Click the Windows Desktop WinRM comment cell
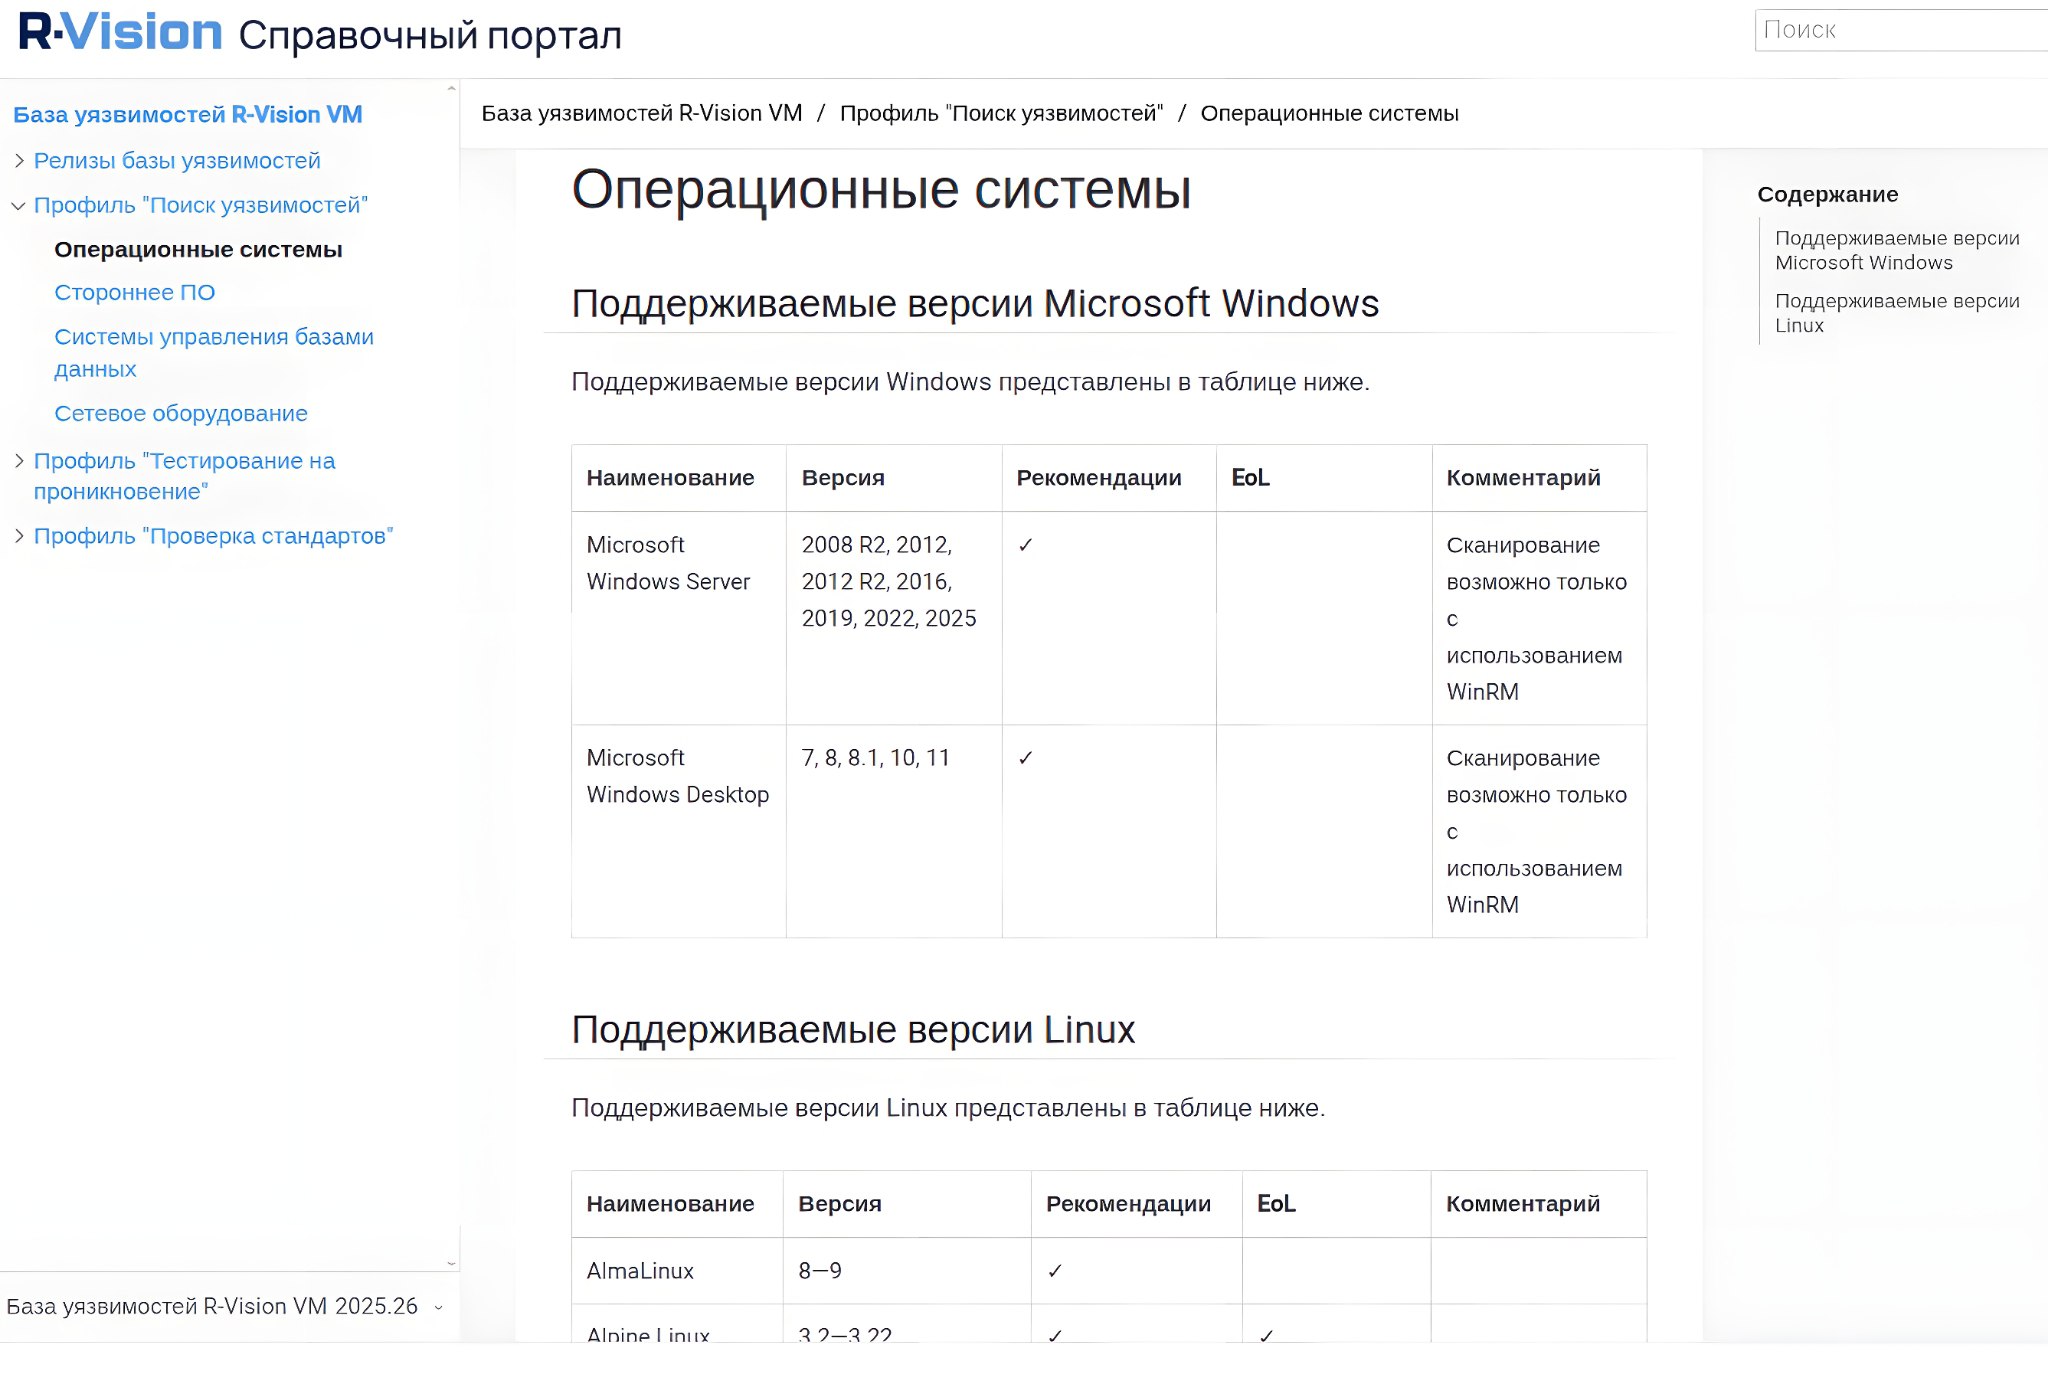 (x=1539, y=831)
